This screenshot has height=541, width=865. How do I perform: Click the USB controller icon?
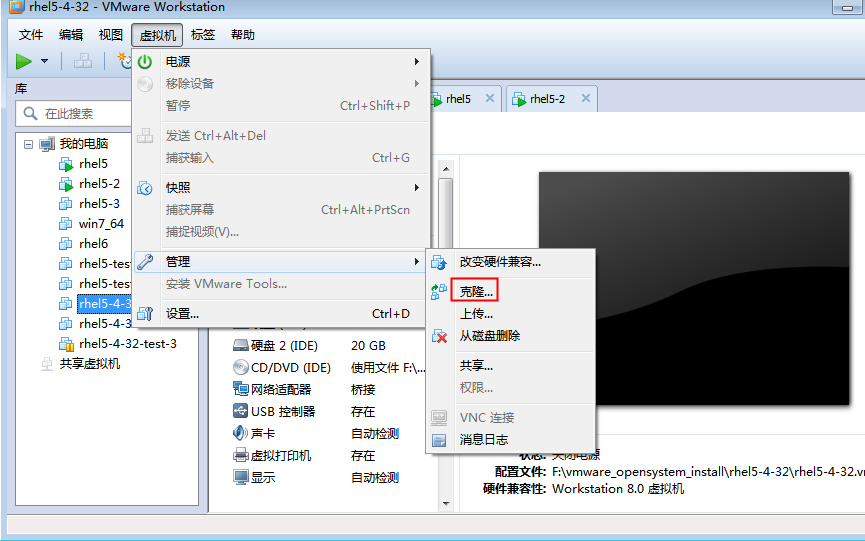(x=241, y=411)
